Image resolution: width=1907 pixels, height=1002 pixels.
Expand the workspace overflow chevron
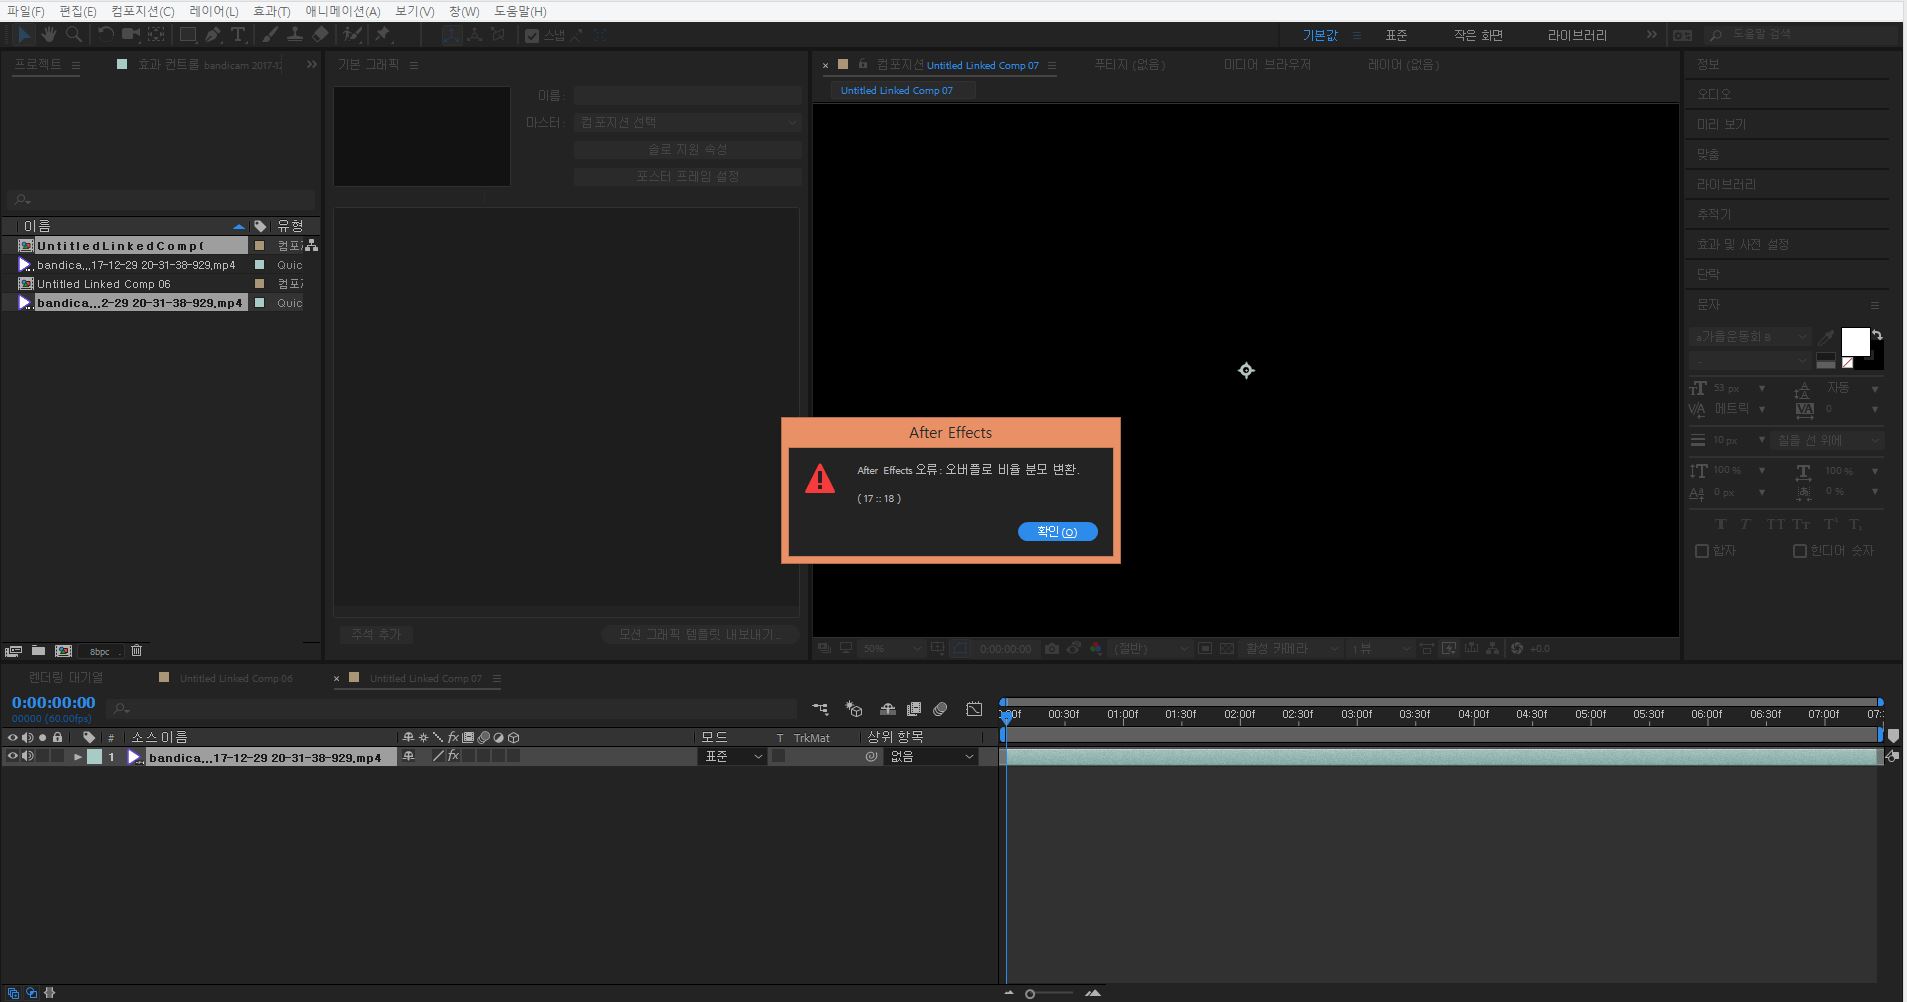[x=1651, y=35]
